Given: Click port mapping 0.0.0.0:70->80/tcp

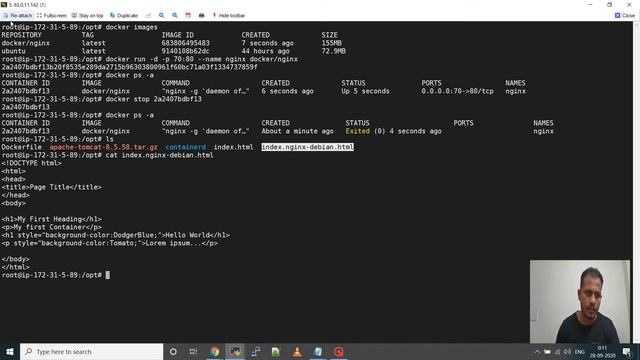Looking at the screenshot, I should 458,91.
